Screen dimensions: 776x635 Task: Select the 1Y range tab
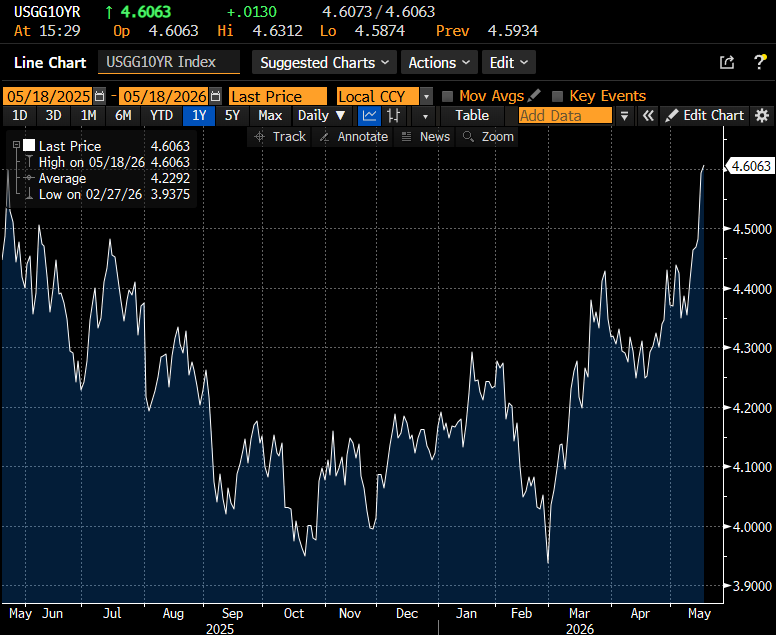click(x=199, y=116)
